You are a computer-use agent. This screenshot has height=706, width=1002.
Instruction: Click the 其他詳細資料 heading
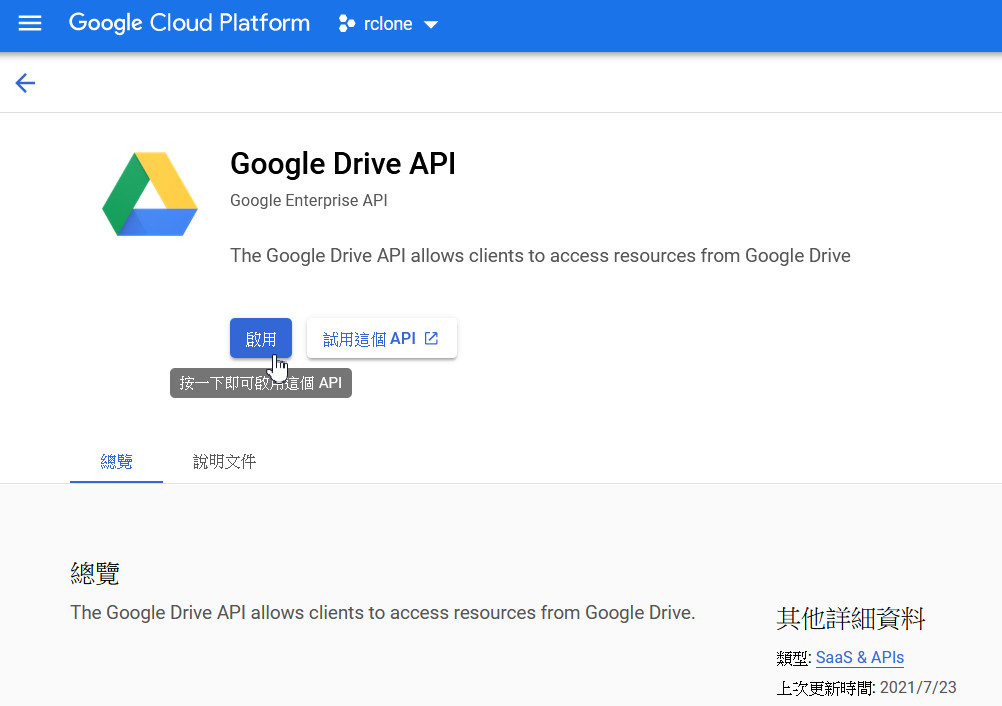pos(850,618)
